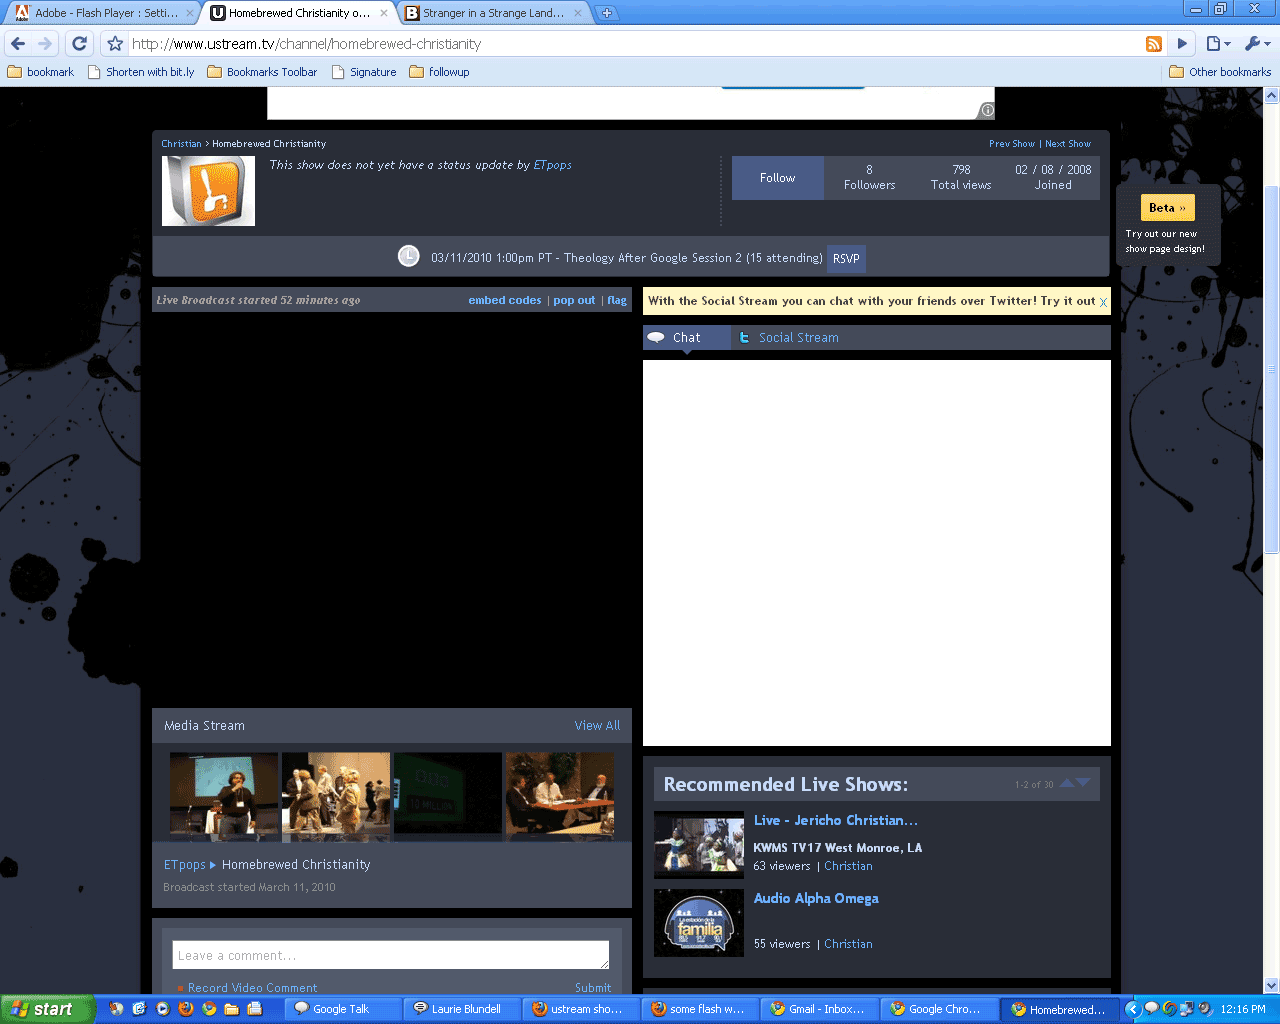Click the red Record Video Comment icon
This screenshot has width=1280, height=1024.
[x=180, y=988]
